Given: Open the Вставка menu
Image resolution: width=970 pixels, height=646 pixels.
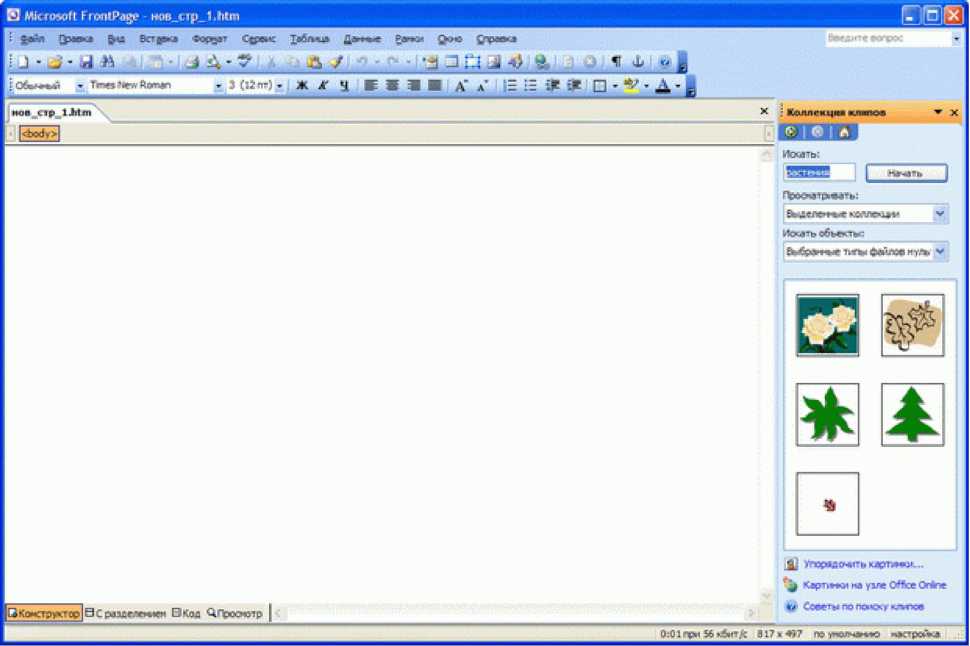Looking at the screenshot, I should coord(158,39).
